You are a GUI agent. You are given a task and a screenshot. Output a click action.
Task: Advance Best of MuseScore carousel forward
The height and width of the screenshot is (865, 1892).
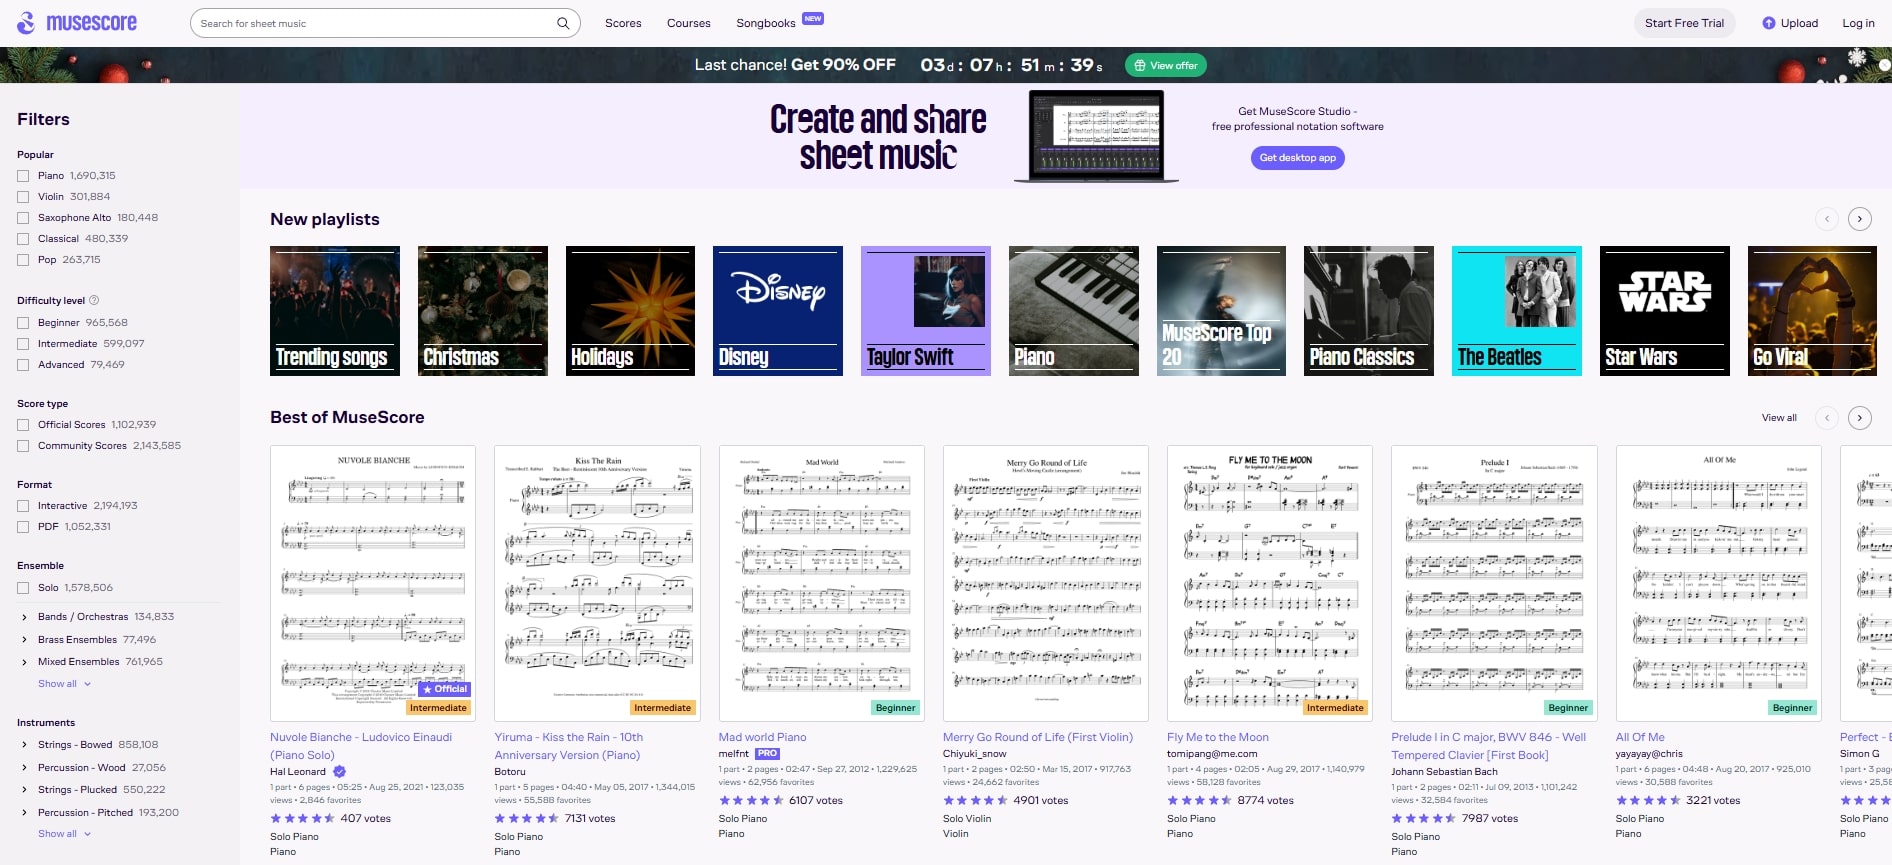click(1860, 418)
